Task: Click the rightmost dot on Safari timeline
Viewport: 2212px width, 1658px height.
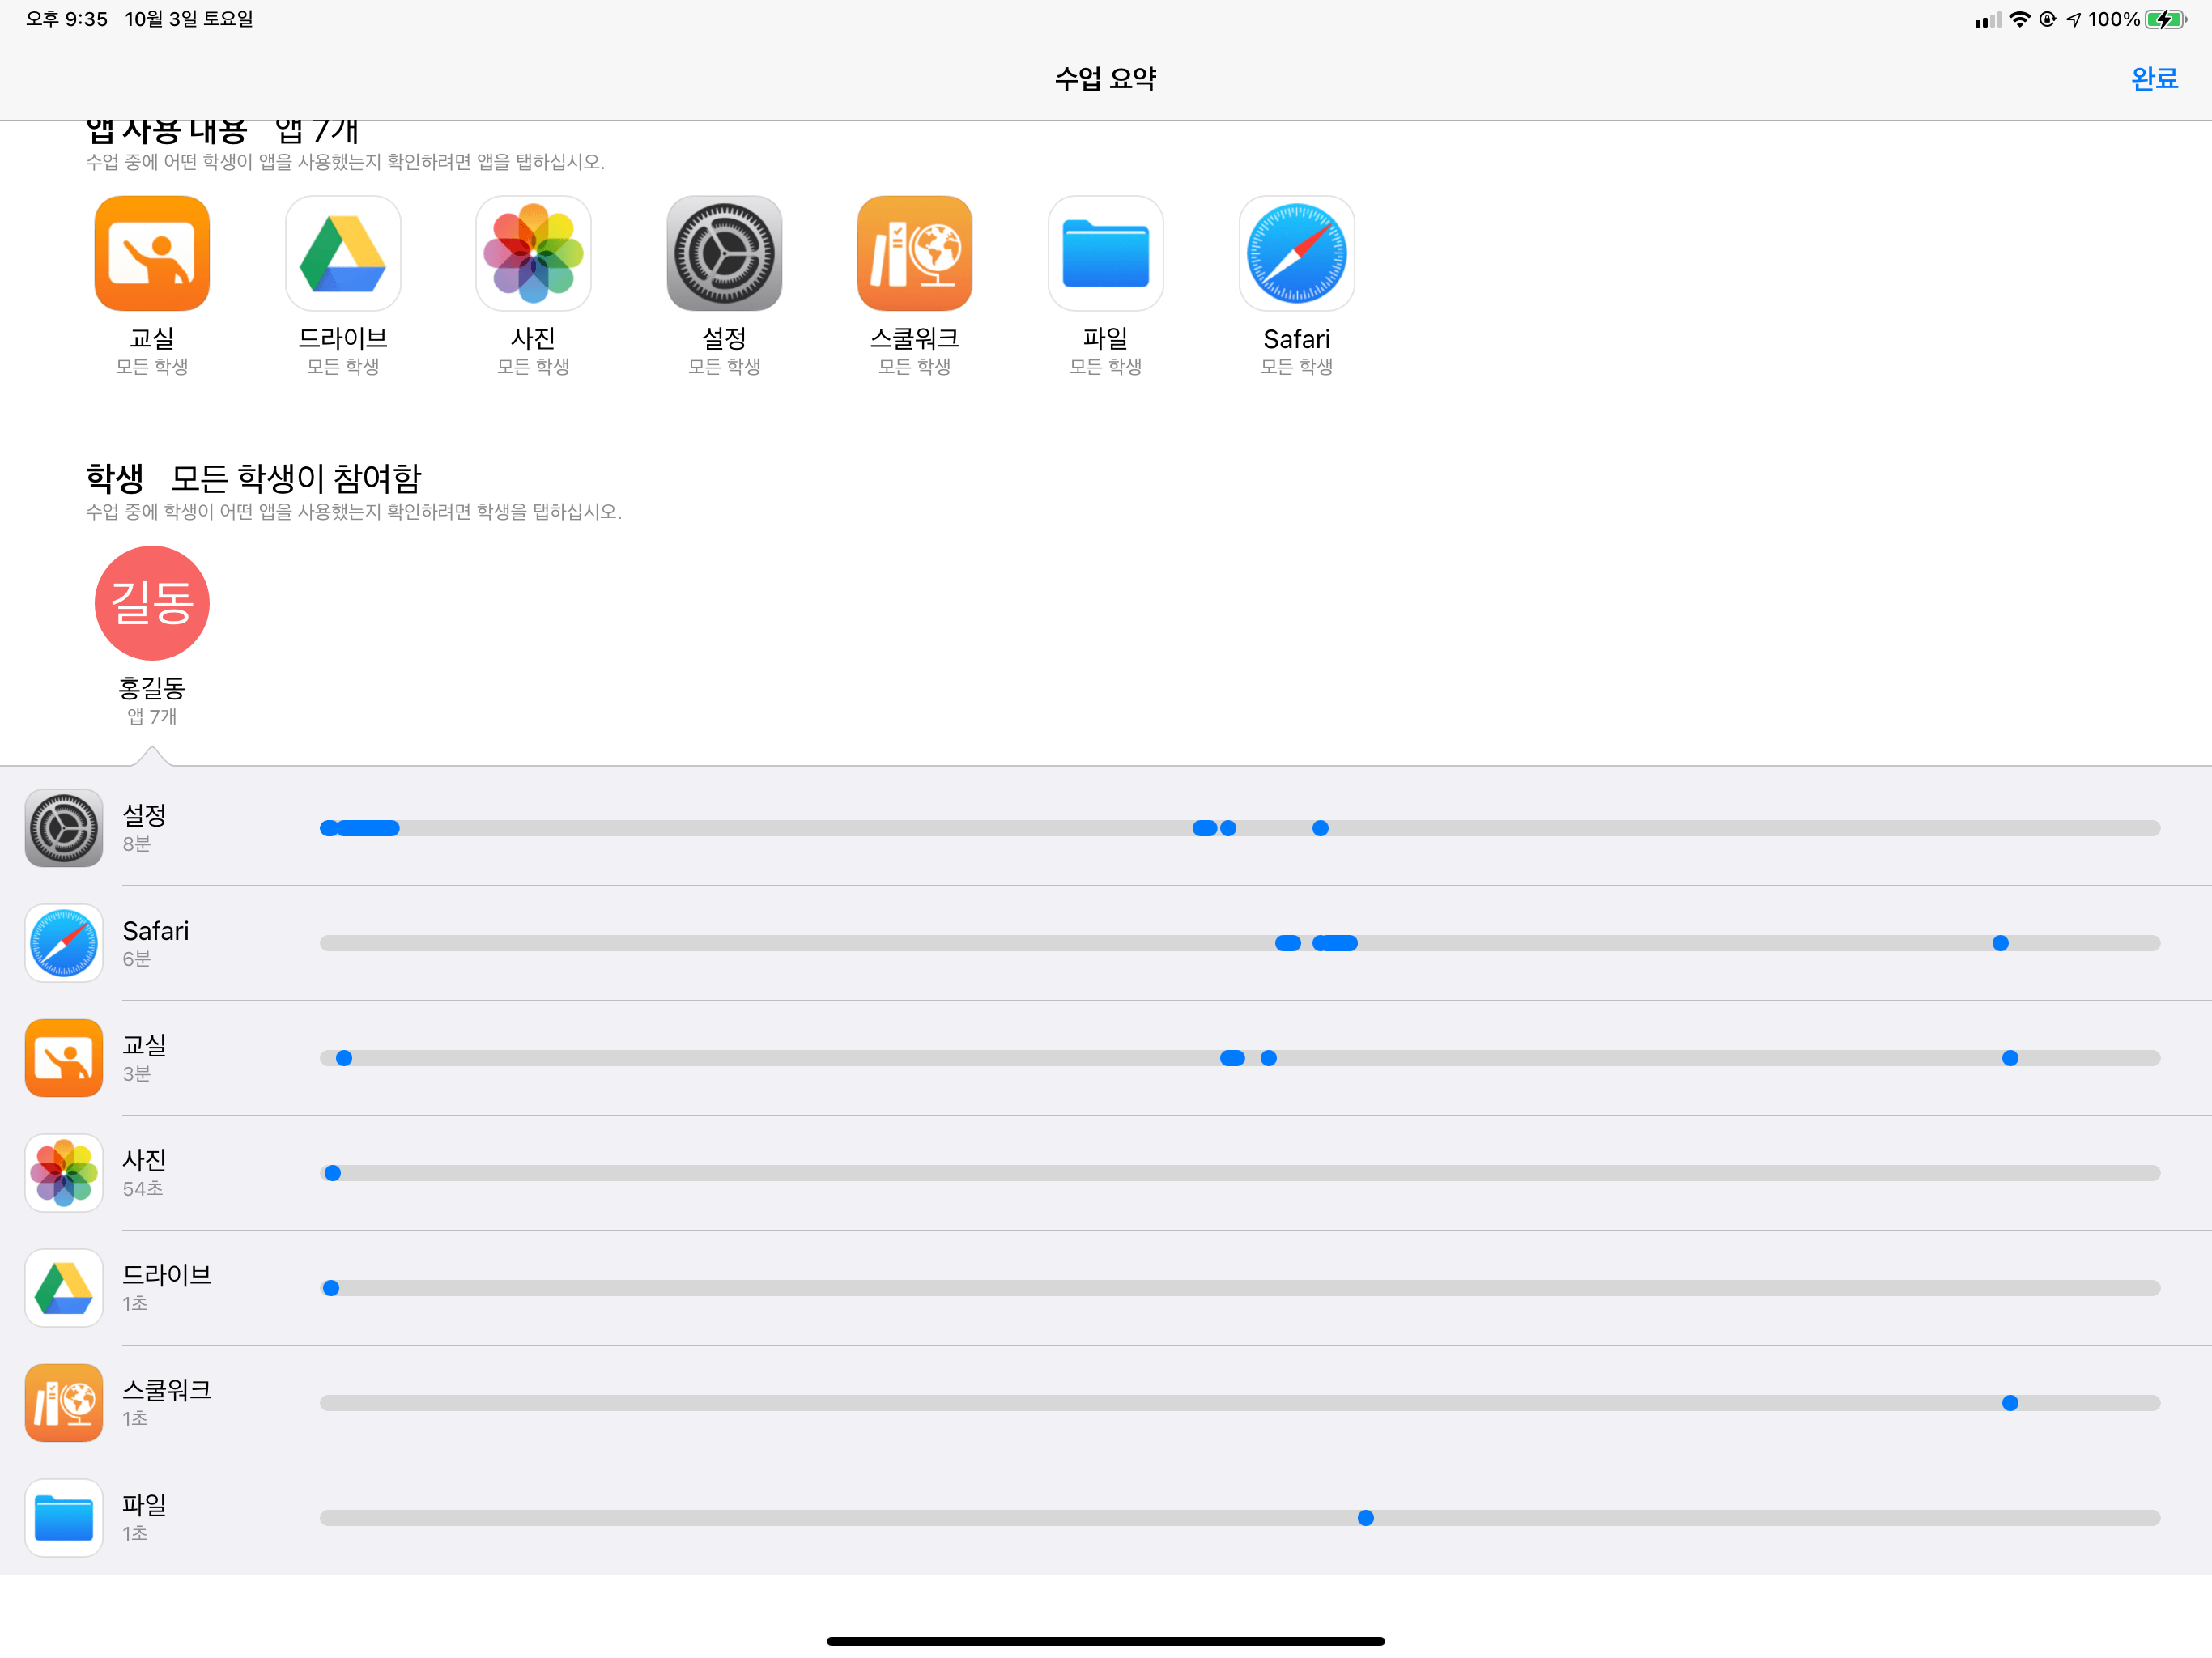Action: coord(2000,943)
